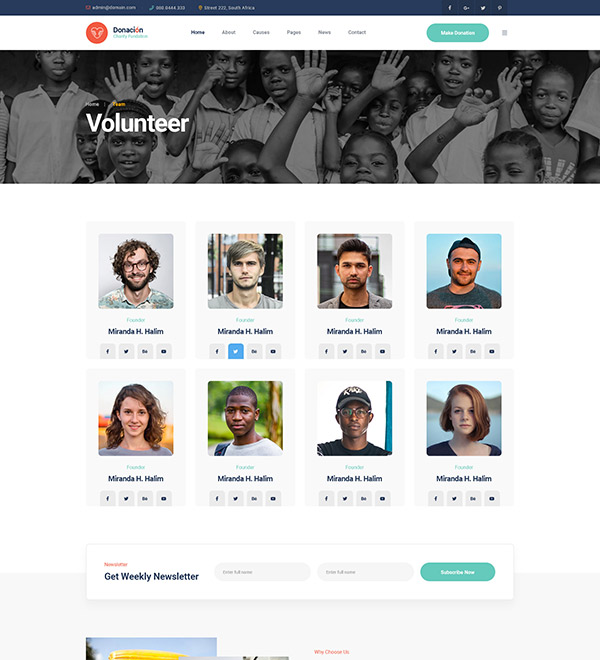Focus the first newsletter name field
600x660 pixels.
262,572
